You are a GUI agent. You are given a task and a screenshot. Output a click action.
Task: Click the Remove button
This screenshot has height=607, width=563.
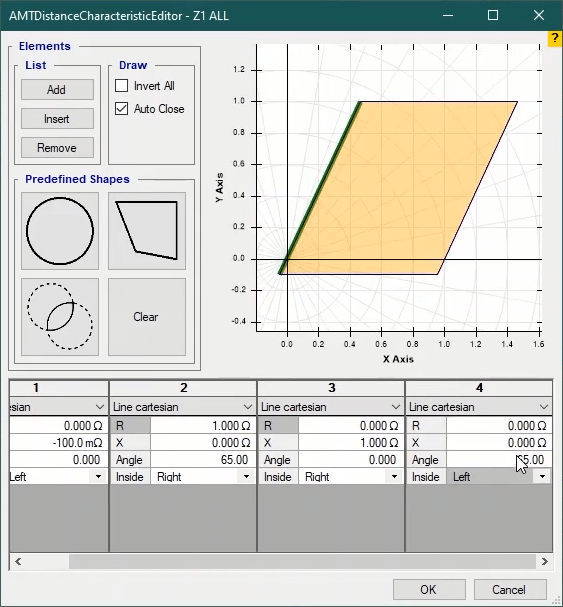[x=57, y=147]
